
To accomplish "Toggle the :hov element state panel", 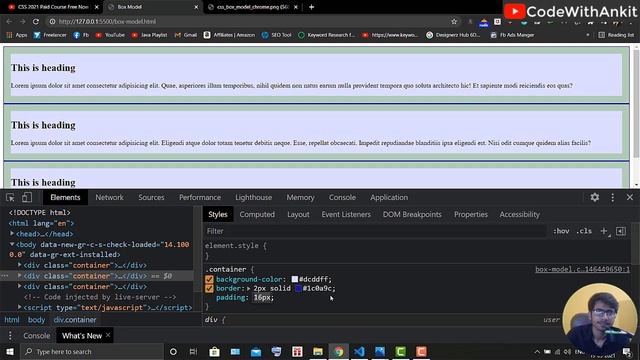I will coord(561,231).
